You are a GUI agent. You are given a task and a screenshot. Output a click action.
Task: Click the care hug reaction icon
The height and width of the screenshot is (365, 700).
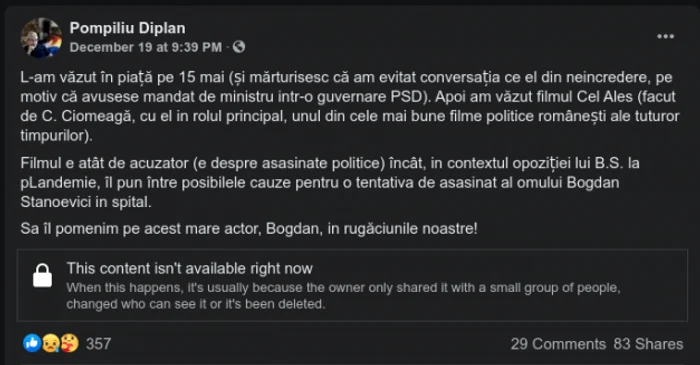(69, 343)
